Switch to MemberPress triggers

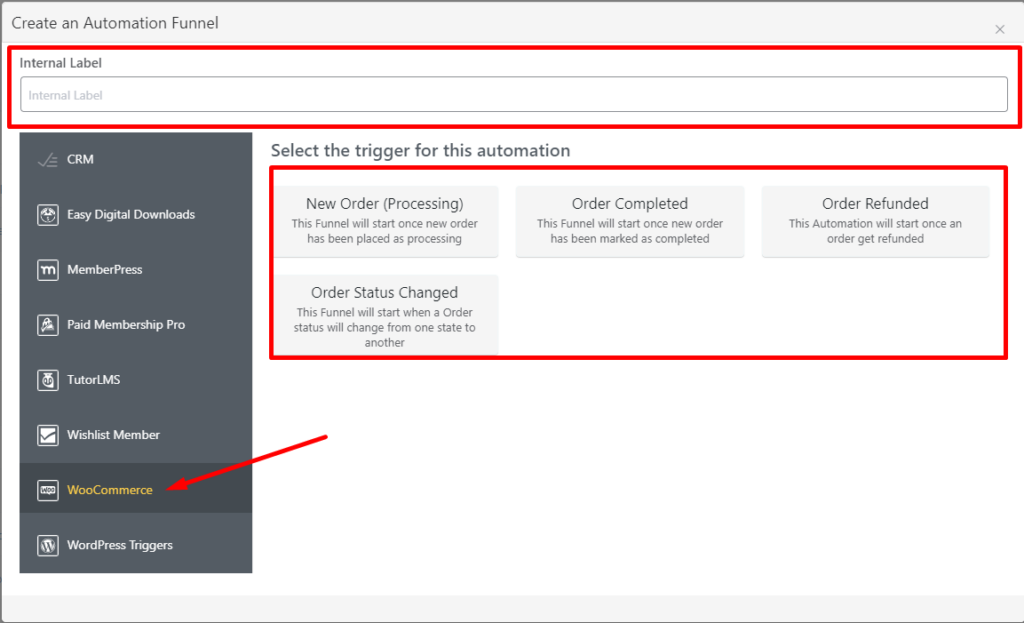[x=136, y=270]
